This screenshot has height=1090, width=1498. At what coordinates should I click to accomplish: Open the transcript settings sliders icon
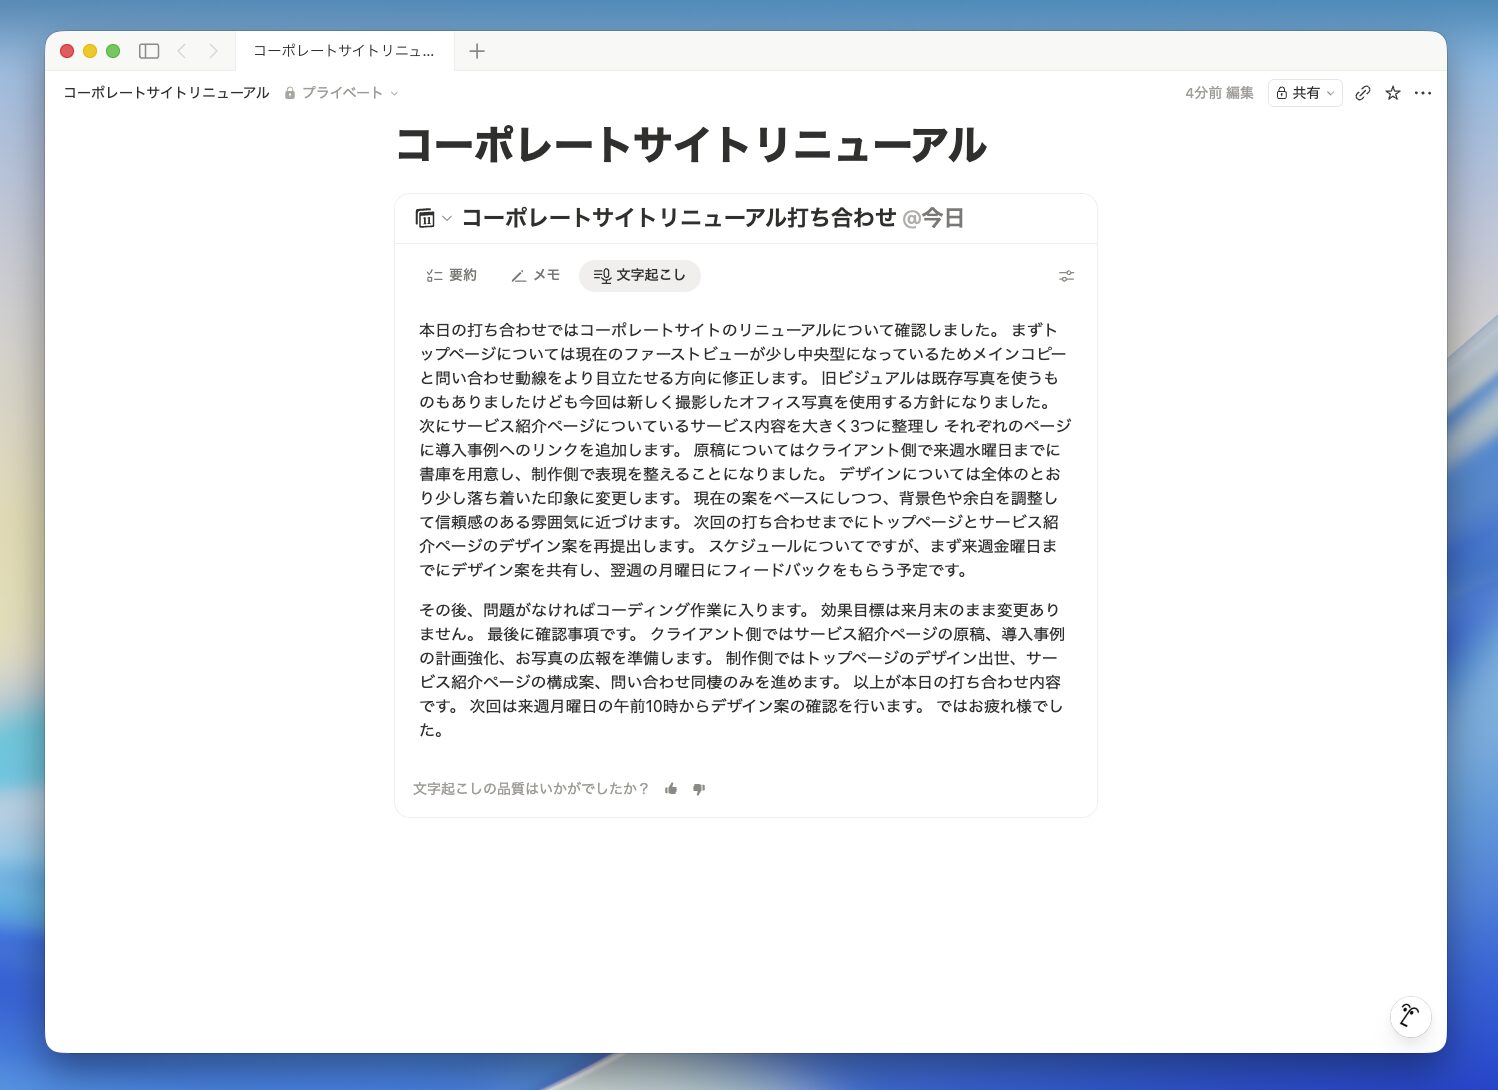coord(1067,276)
